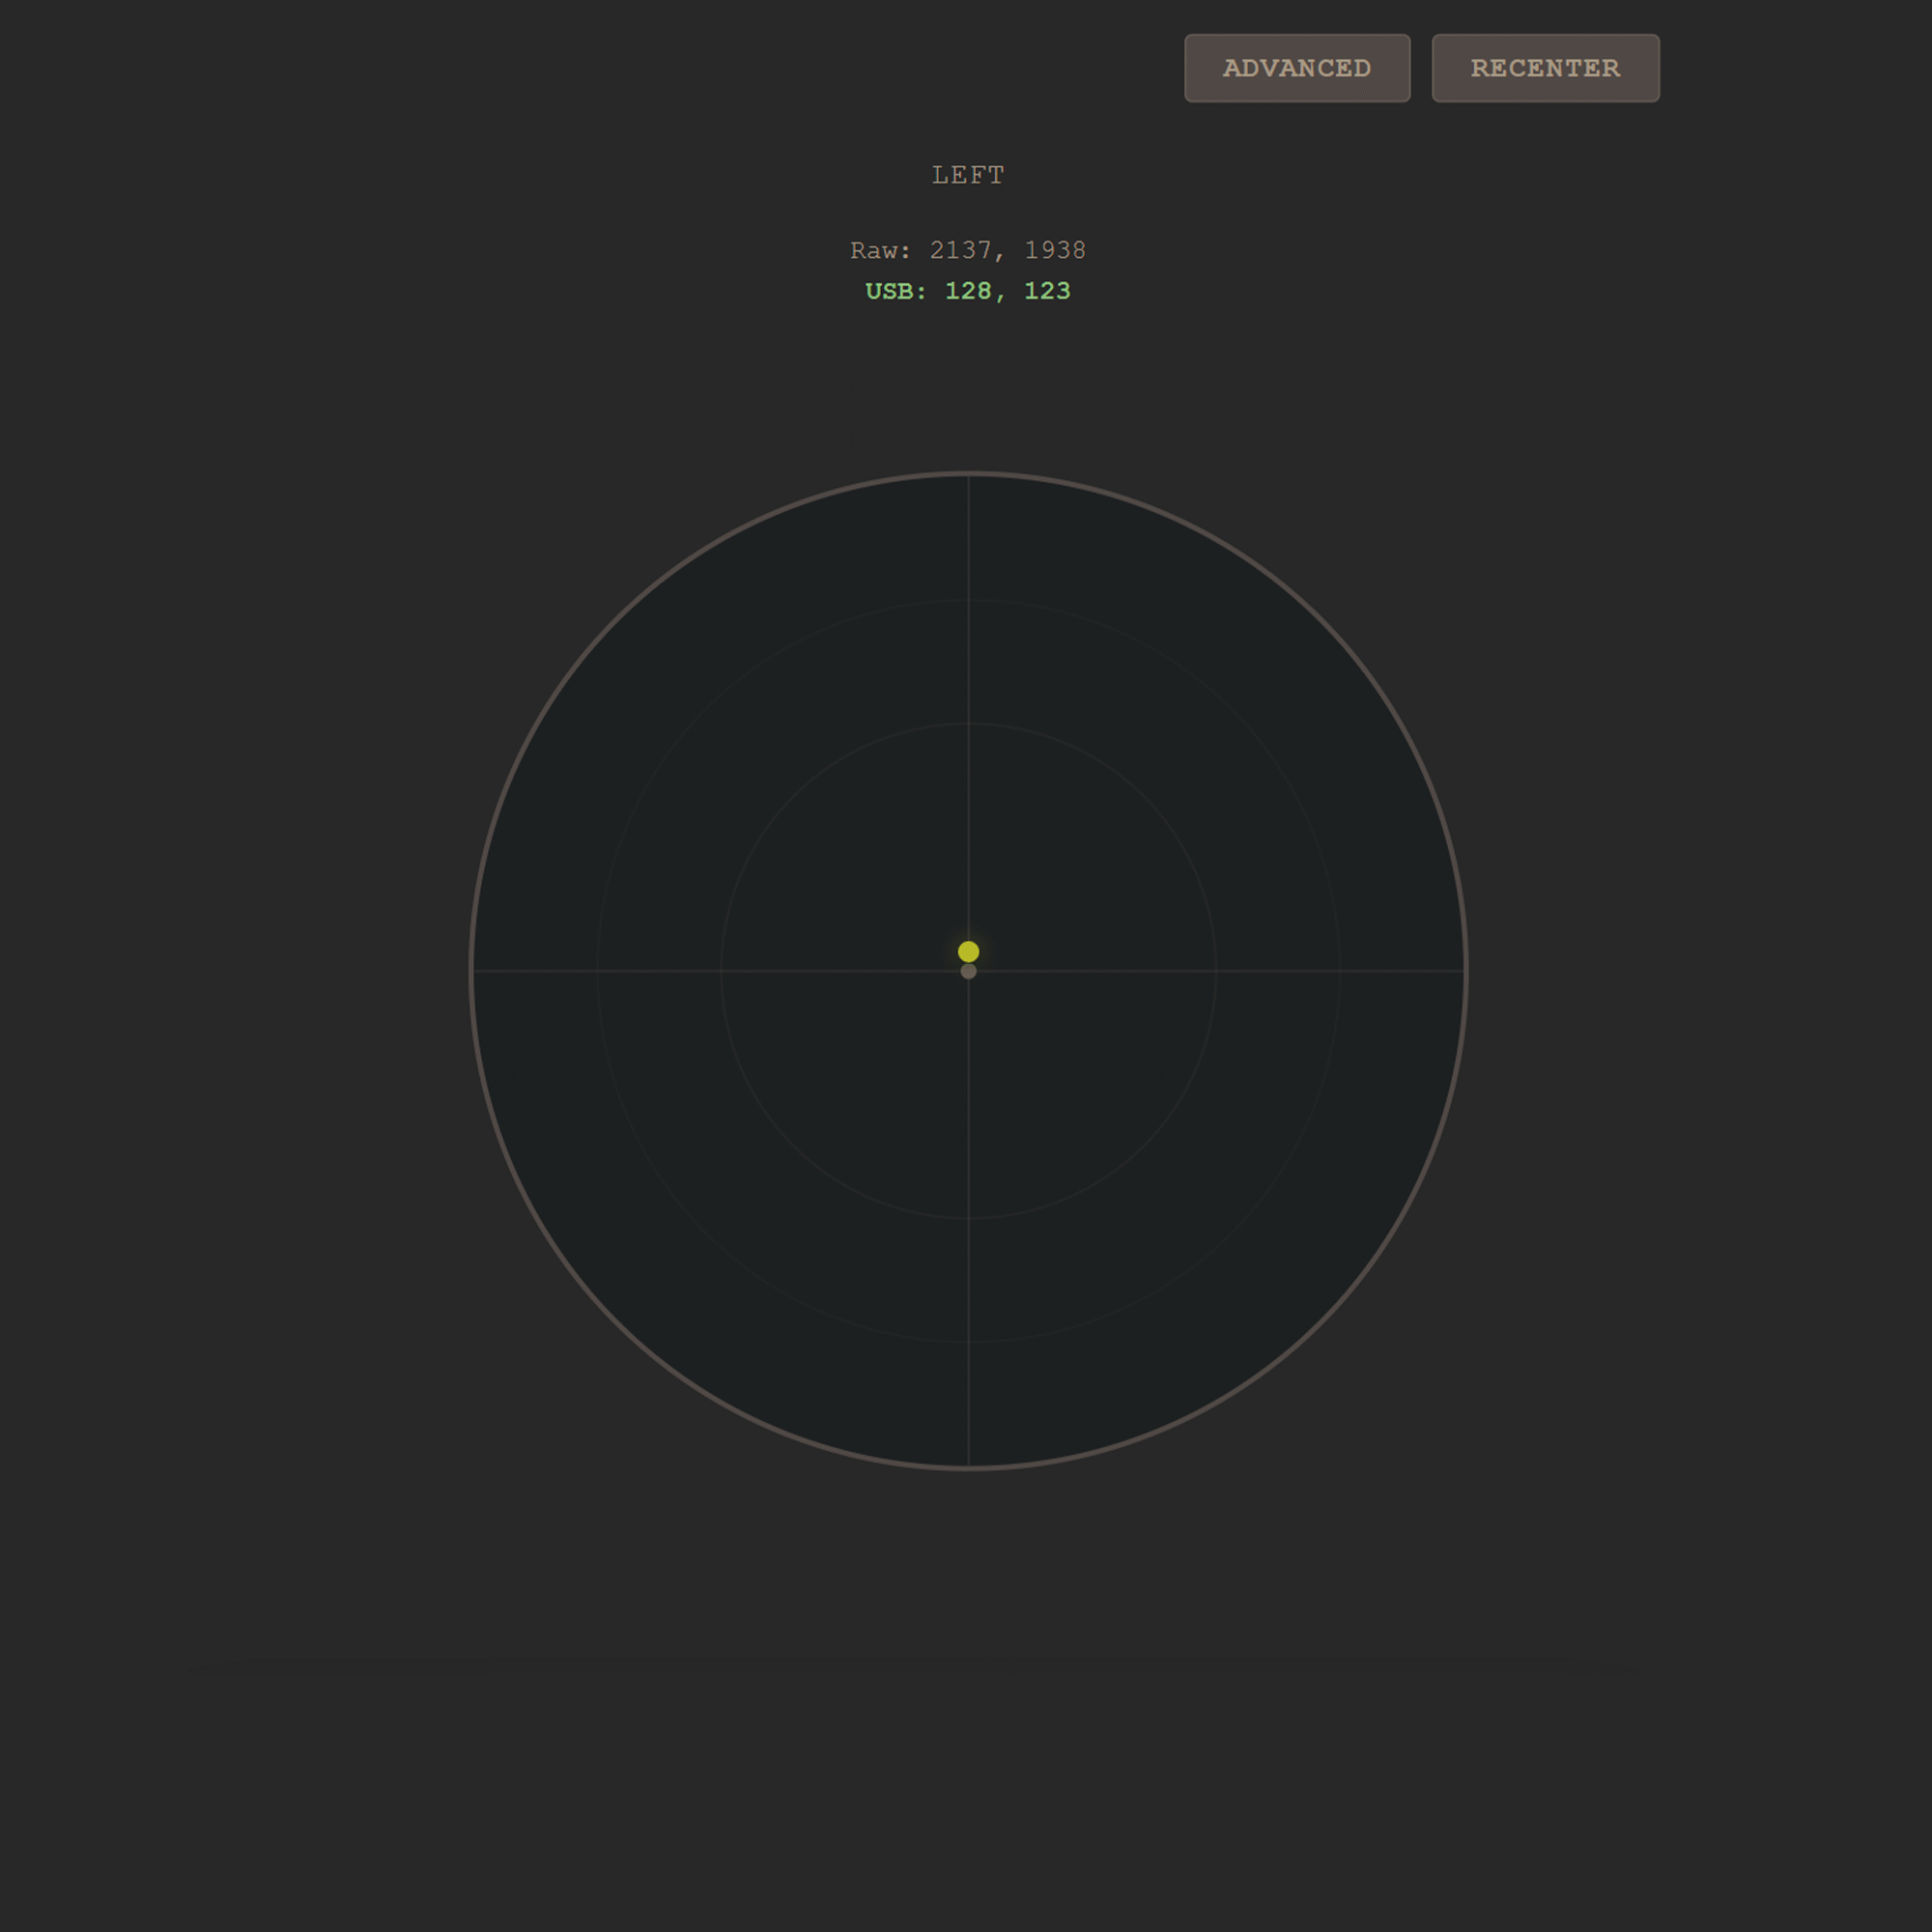Click middle ring at left horizontal axis crossing
The image size is (1932, 1932).
597,971
